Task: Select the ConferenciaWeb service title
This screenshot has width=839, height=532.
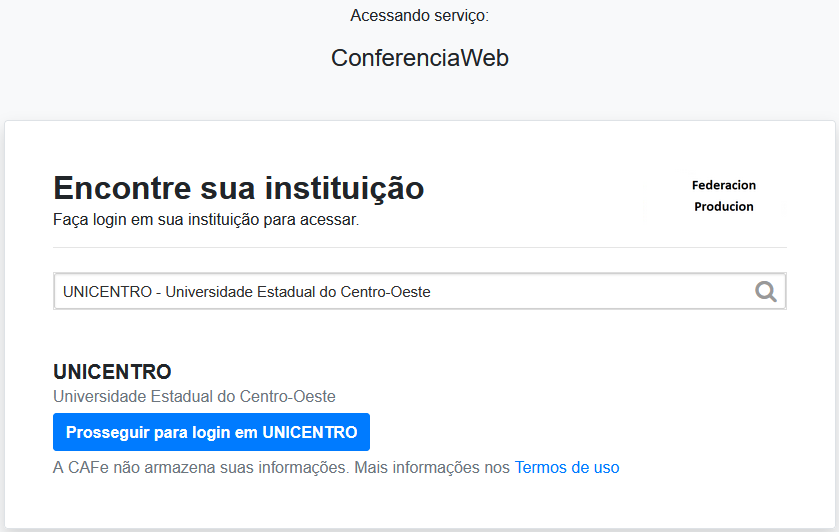Action: point(420,58)
